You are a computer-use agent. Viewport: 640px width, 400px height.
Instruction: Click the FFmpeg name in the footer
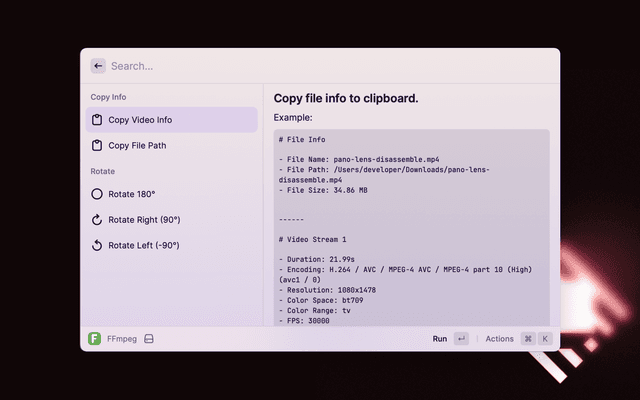point(121,339)
